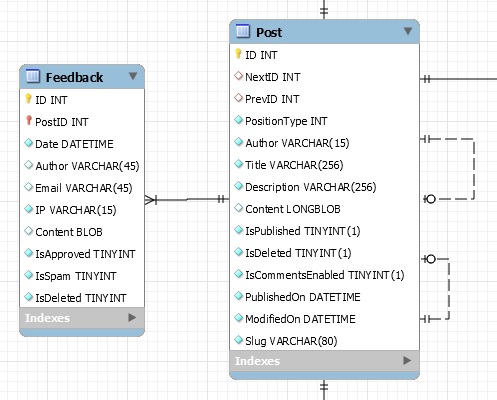Click the hollow diamond beside Content LONGBLOB
Image resolution: width=497 pixels, height=400 pixels.
[238, 208]
